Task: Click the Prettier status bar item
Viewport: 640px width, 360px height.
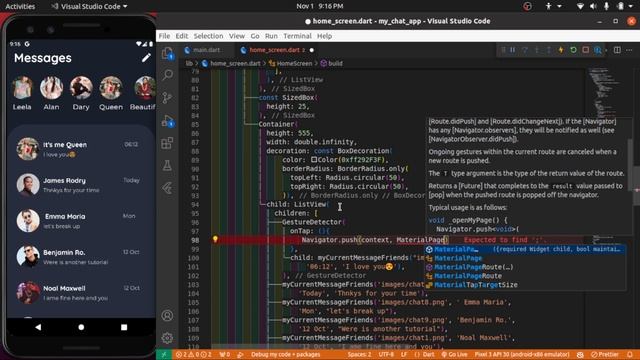Action: (x=605, y=354)
